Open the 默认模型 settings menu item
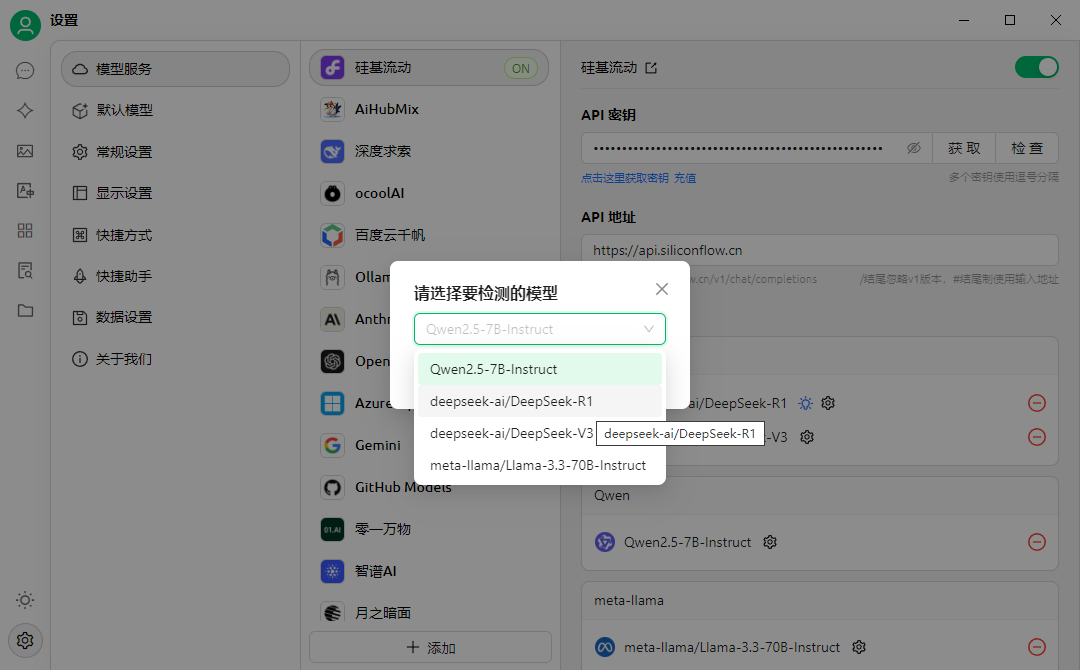 124,110
